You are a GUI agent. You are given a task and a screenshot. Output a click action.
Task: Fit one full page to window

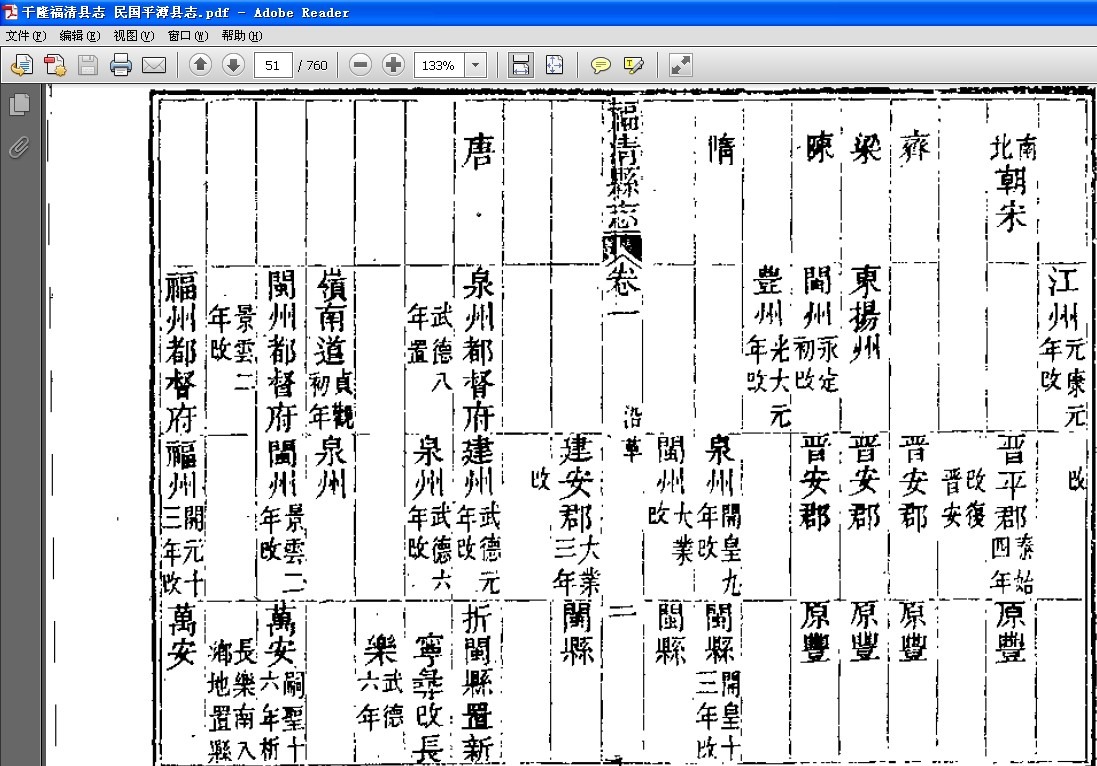pyautogui.click(x=553, y=65)
